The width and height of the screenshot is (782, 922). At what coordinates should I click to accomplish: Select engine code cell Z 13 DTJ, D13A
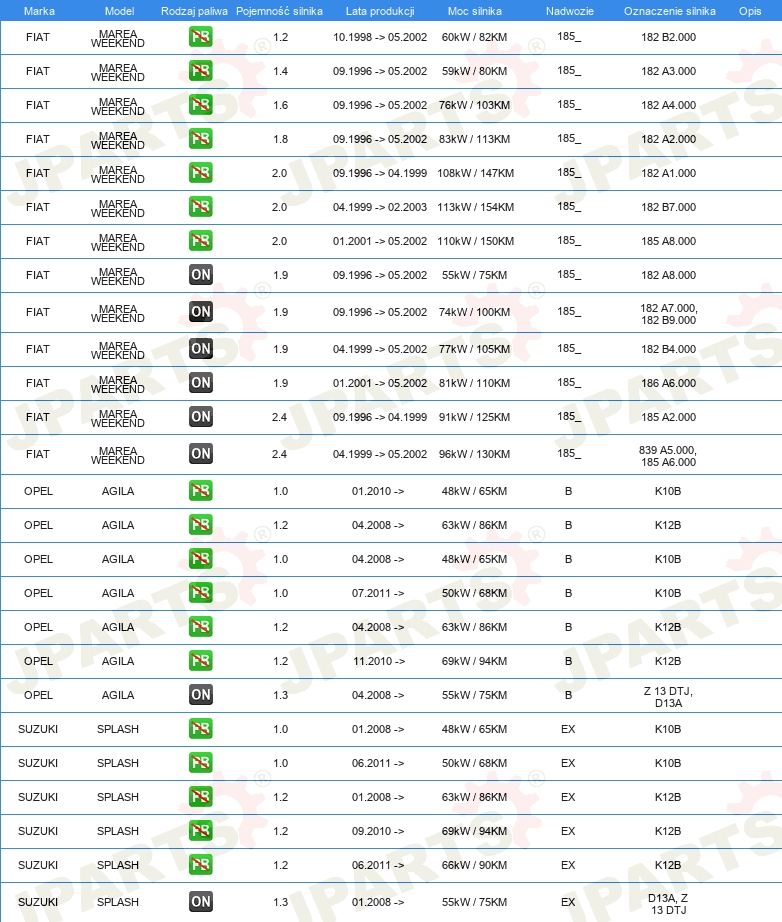[669, 697]
